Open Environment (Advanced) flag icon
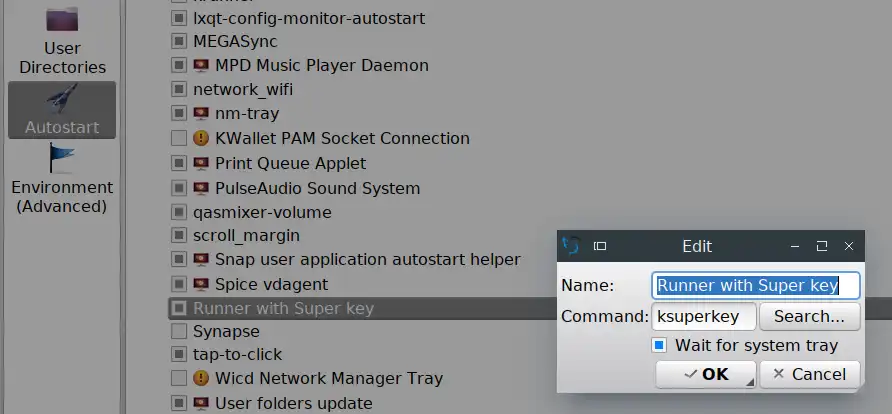 [x=62, y=159]
